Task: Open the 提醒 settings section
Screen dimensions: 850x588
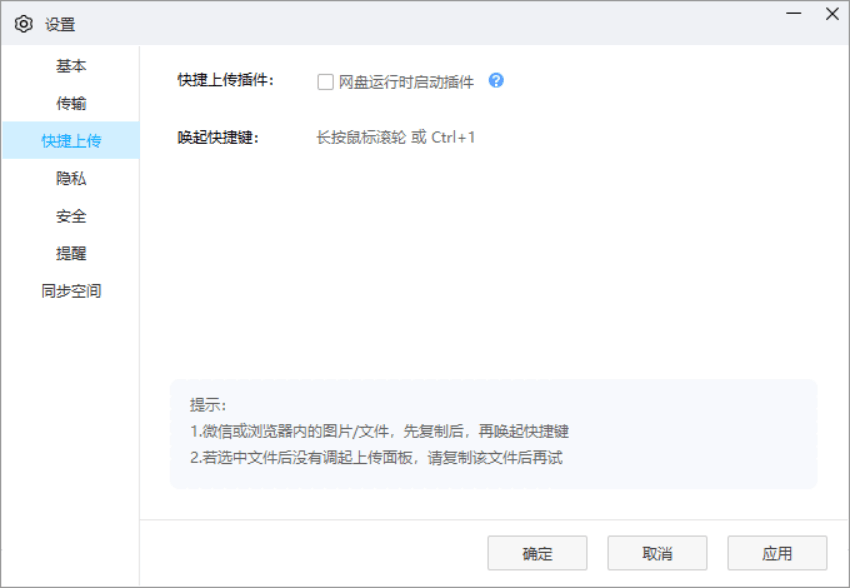Action: [x=70, y=253]
